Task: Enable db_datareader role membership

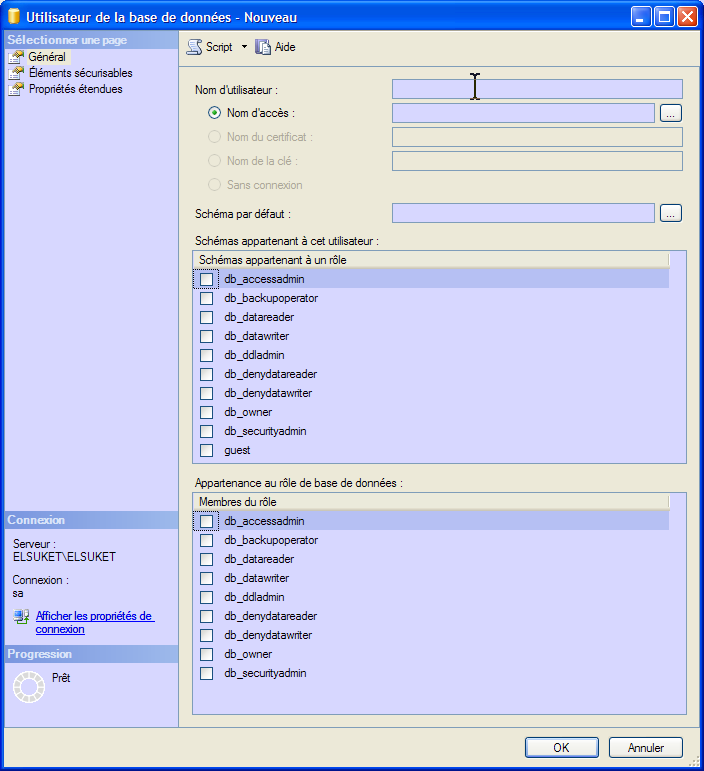Action: tap(206, 559)
